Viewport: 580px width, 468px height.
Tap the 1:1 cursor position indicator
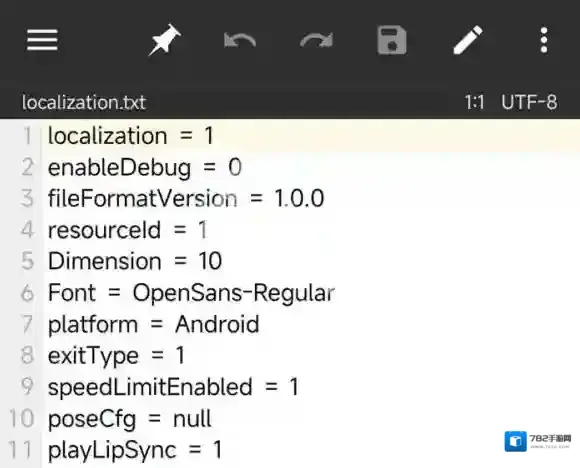pyautogui.click(x=475, y=102)
